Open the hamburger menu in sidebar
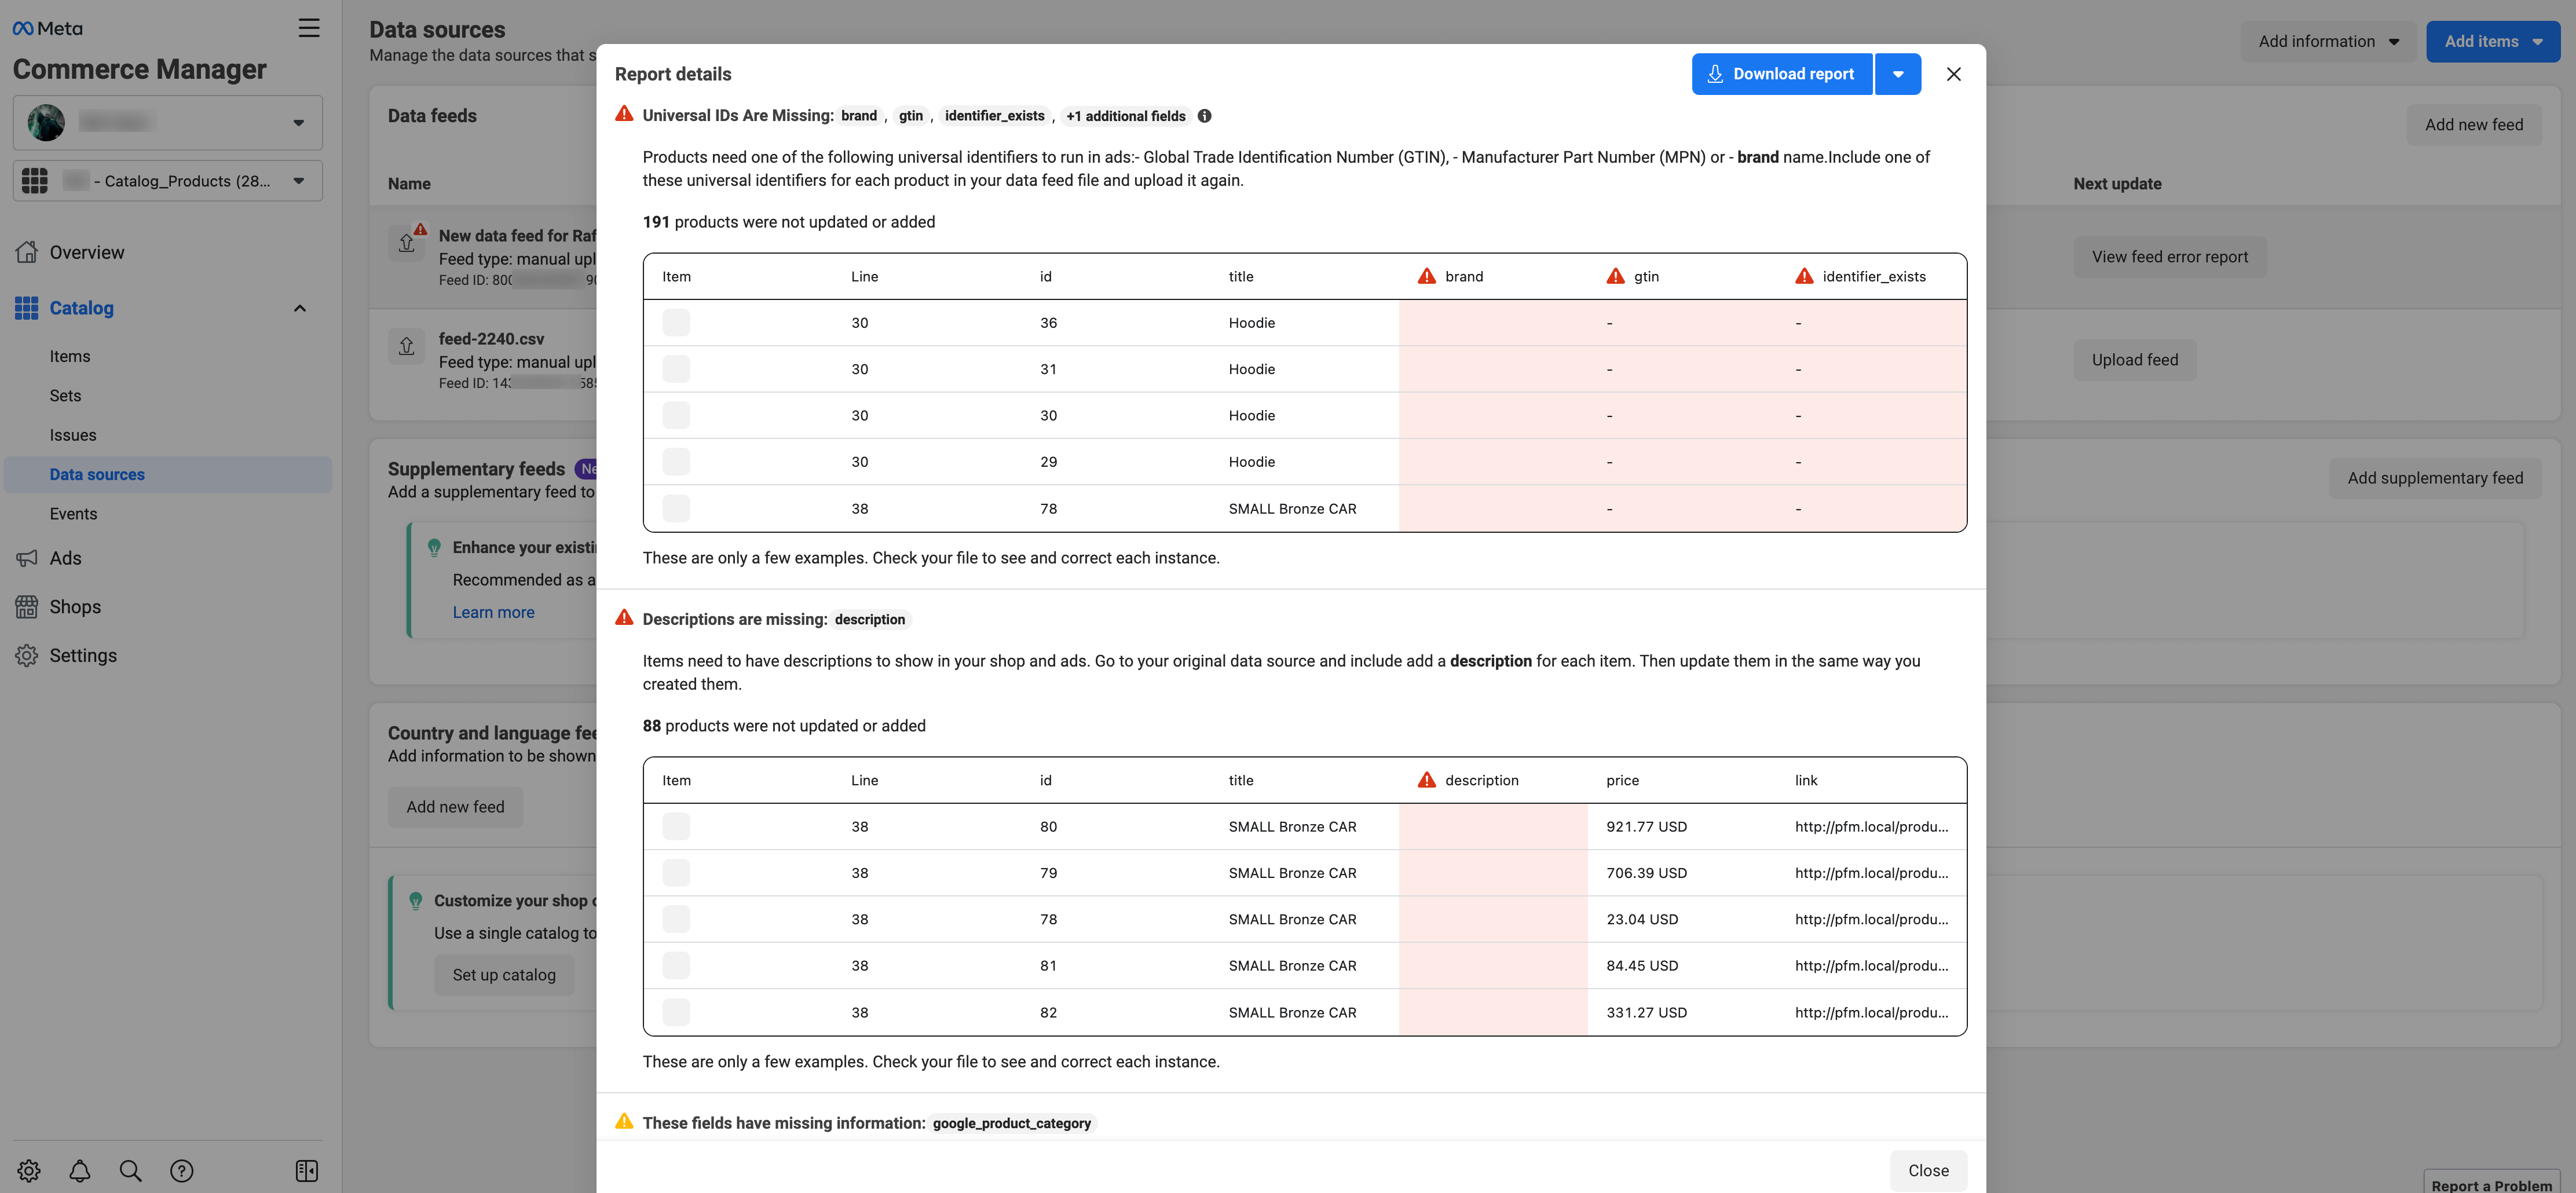 (309, 28)
